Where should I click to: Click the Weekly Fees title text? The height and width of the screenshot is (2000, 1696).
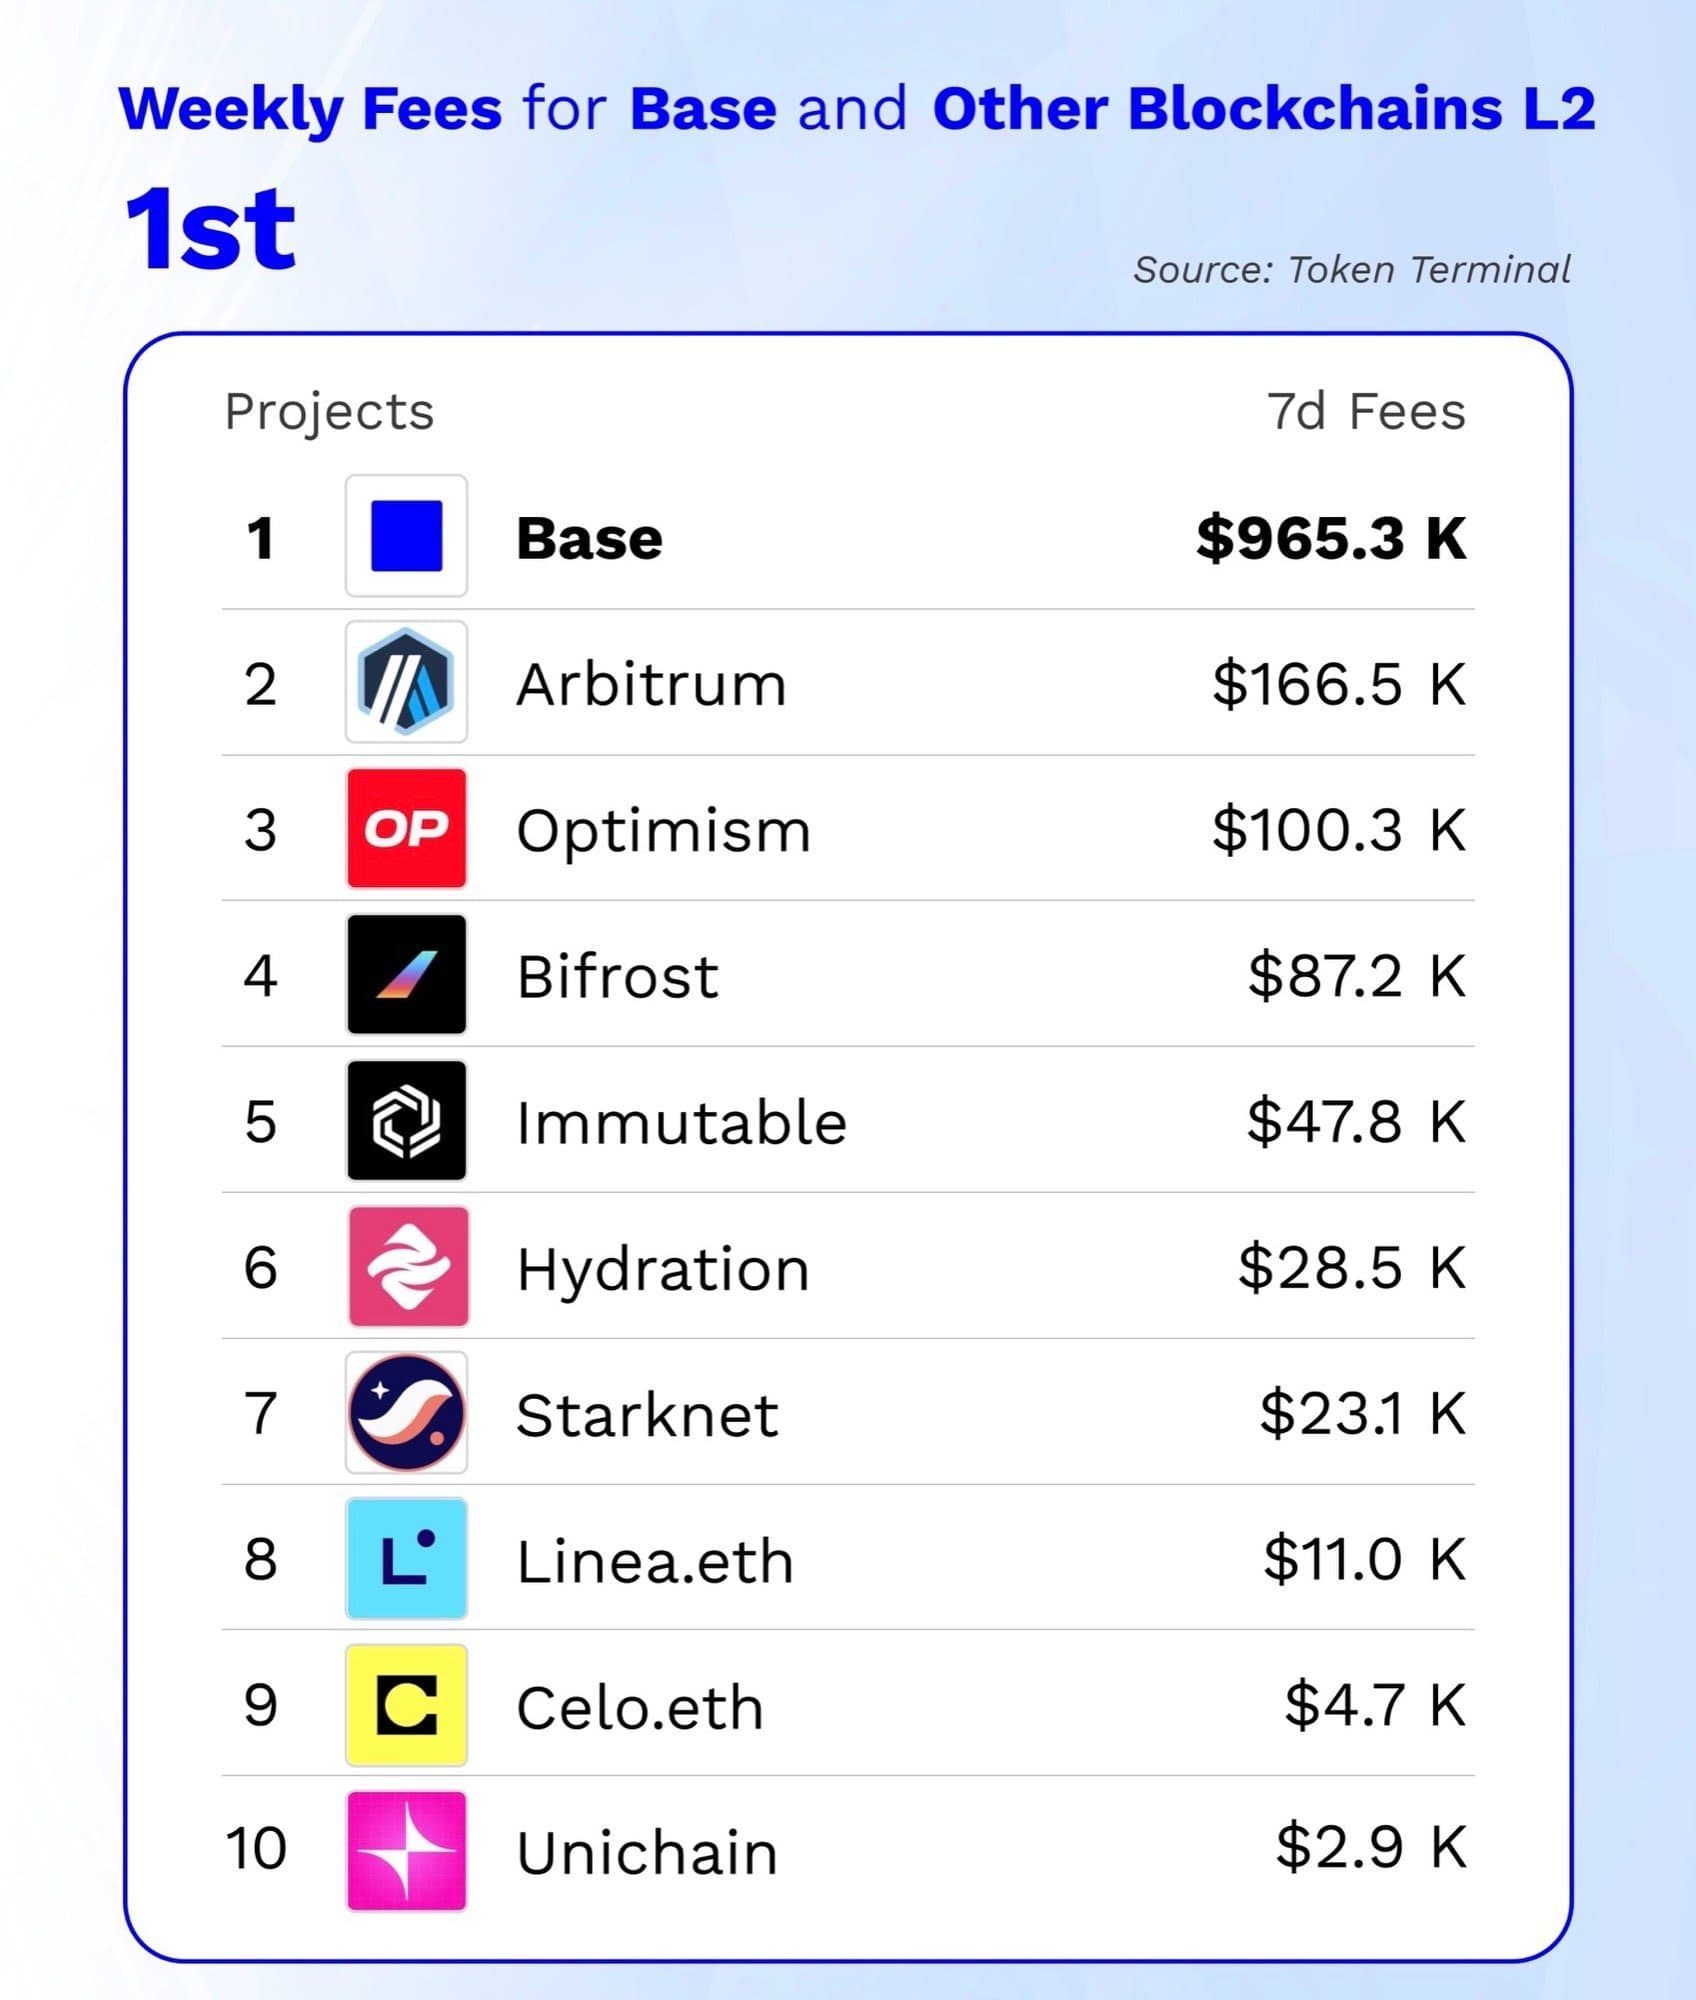tap(310, 108)
